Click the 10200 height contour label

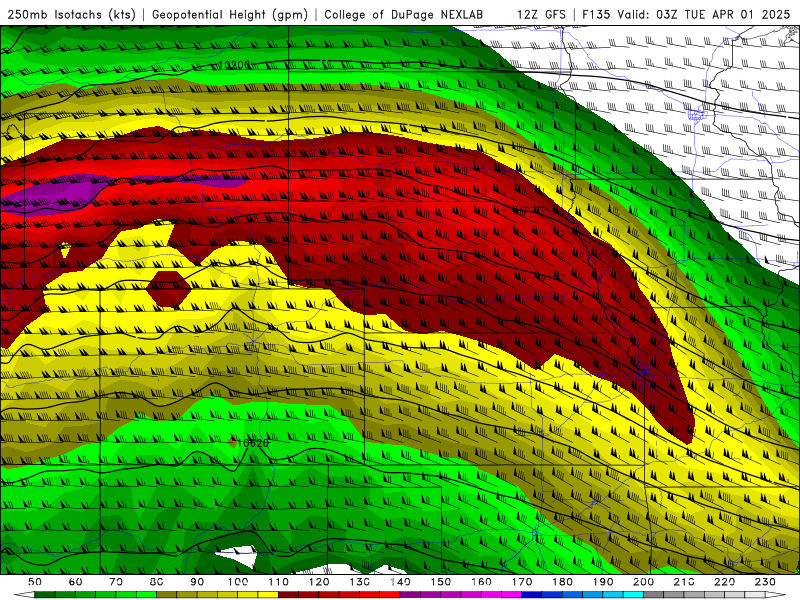click(x=234, y=65)
